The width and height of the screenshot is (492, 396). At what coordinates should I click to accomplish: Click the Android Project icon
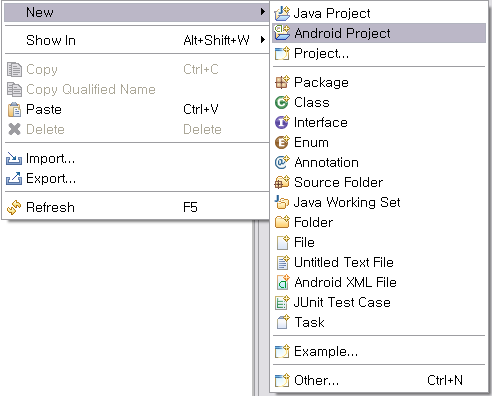(282, 33)
